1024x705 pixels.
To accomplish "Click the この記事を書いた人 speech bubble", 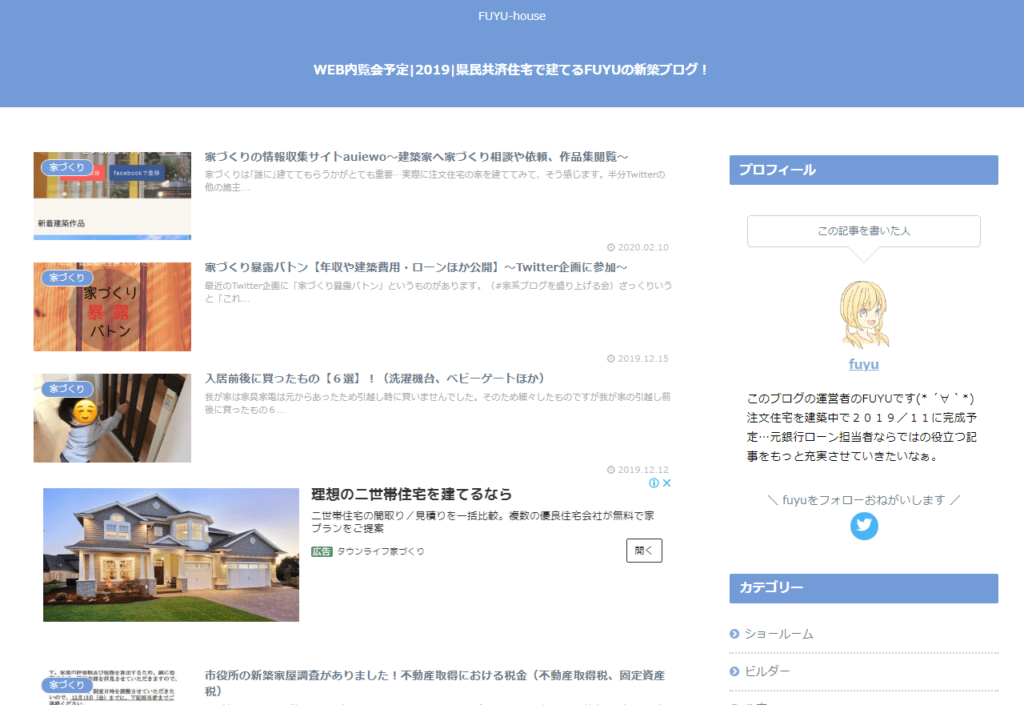I will pyautogui.click(x=863, y=231).
